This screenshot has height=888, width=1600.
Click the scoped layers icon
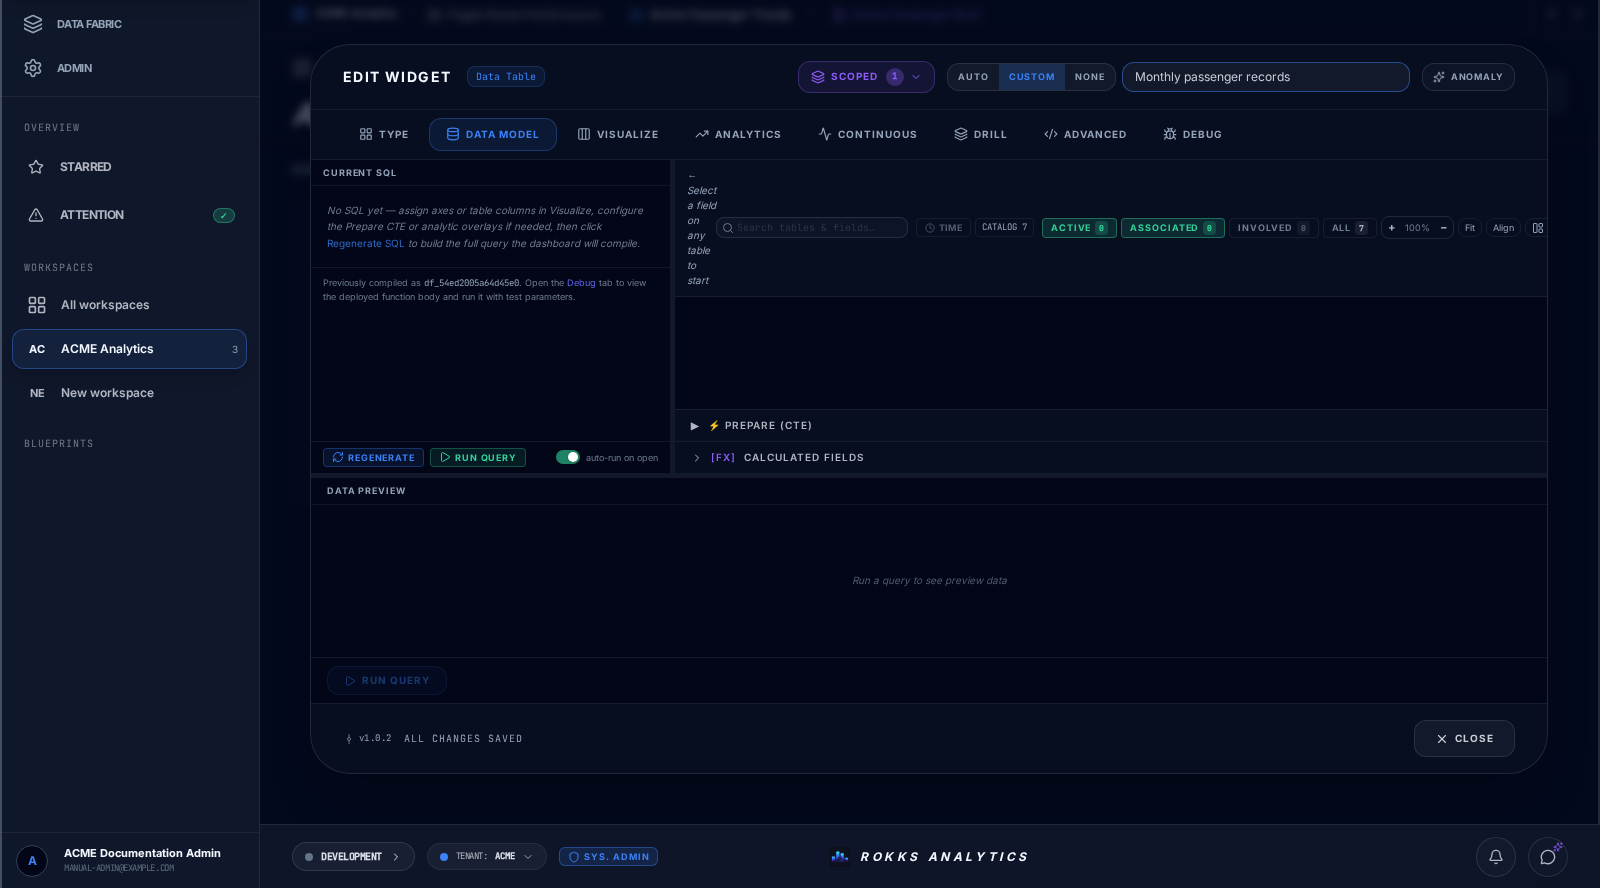[x=818, y=77]
